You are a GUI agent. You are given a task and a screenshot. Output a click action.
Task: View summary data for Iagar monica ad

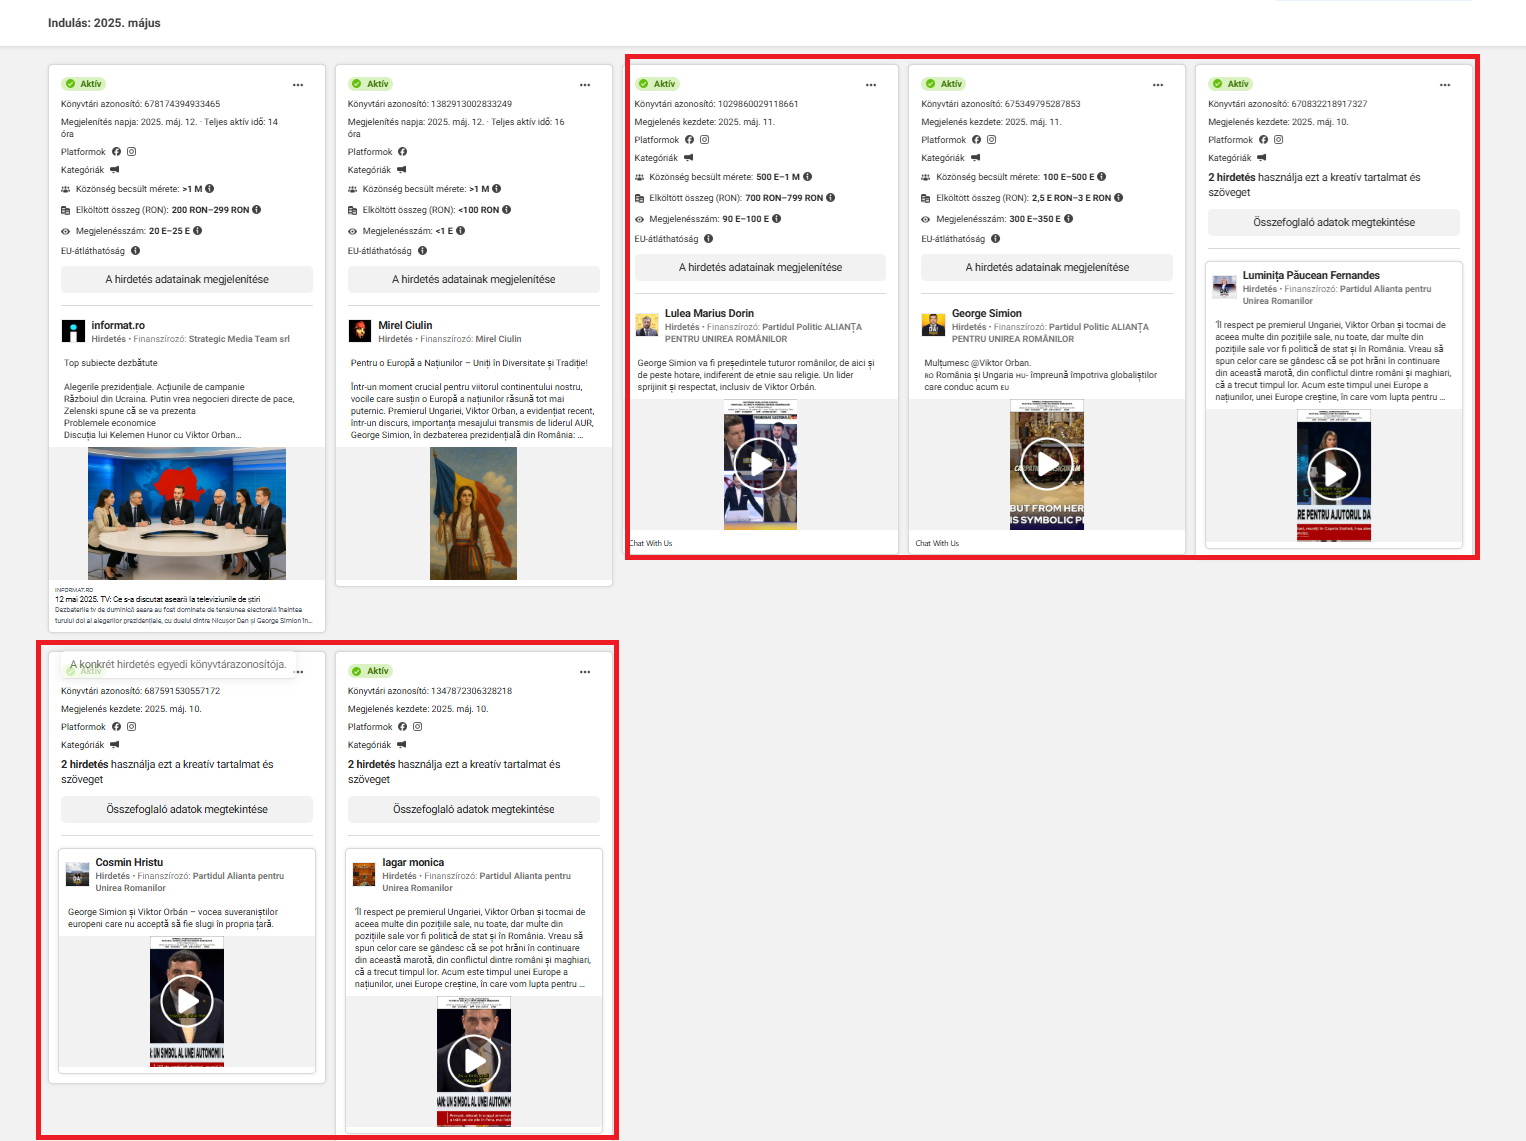pos(474,810)
